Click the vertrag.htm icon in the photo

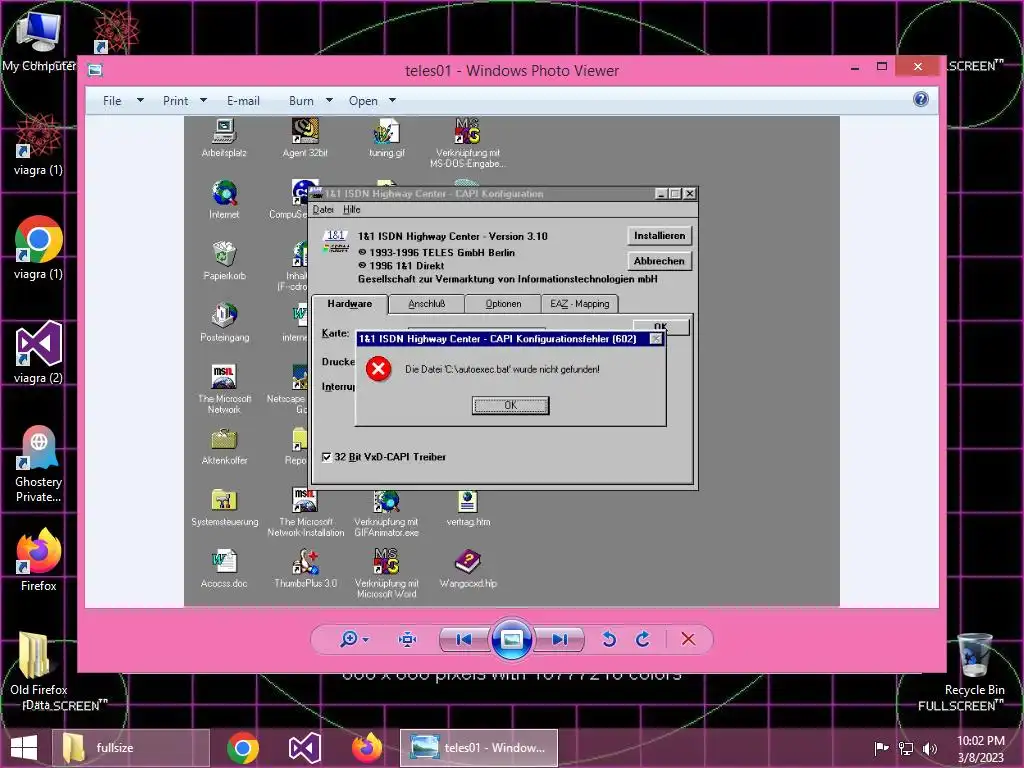click(468, 507)
